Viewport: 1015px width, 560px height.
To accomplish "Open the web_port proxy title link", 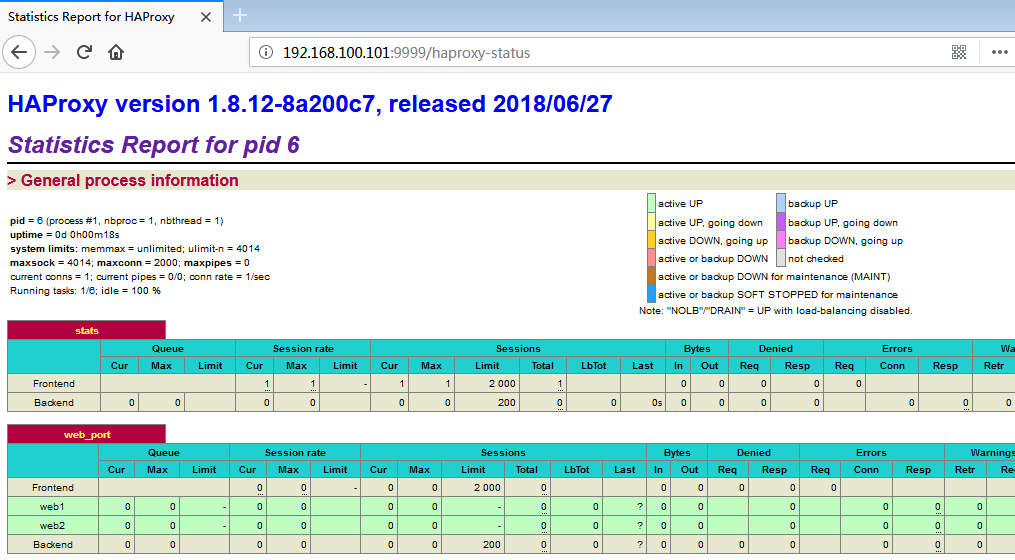I will click(87, 434).
